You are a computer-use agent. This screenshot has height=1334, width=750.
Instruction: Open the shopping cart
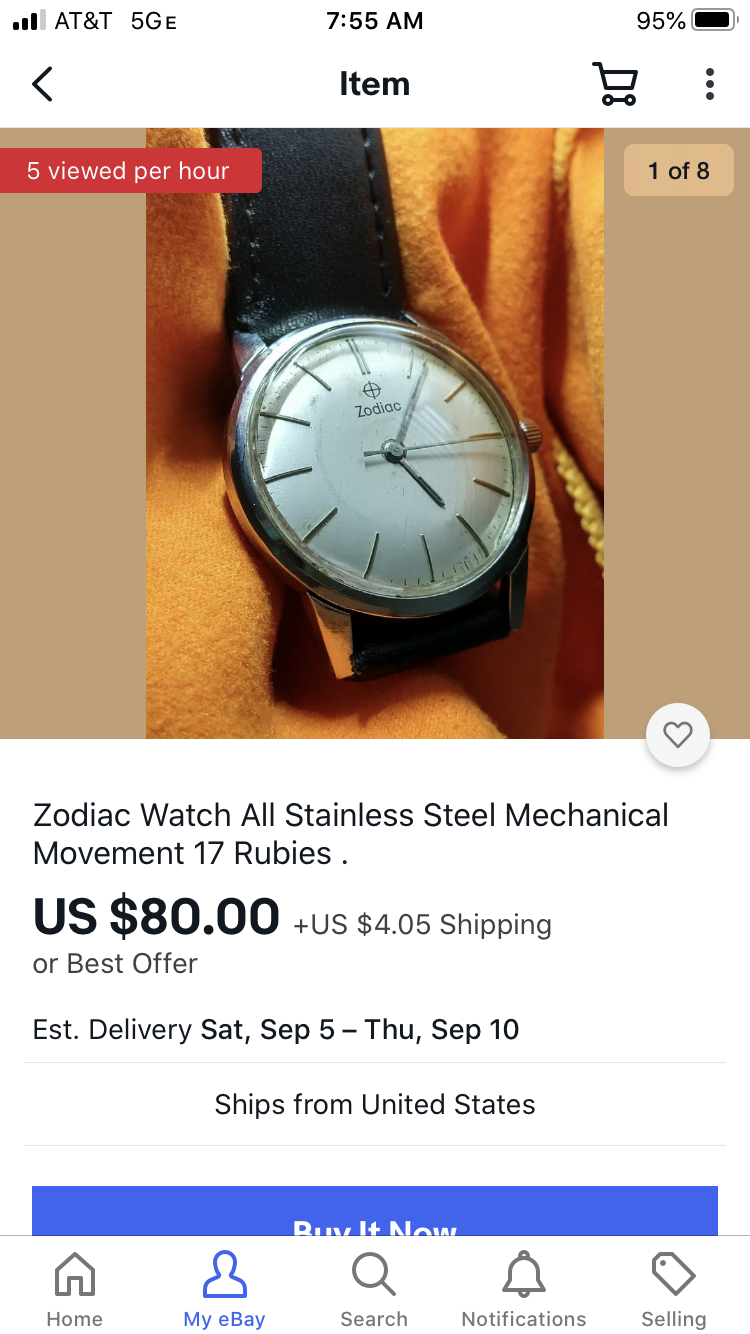615,84
